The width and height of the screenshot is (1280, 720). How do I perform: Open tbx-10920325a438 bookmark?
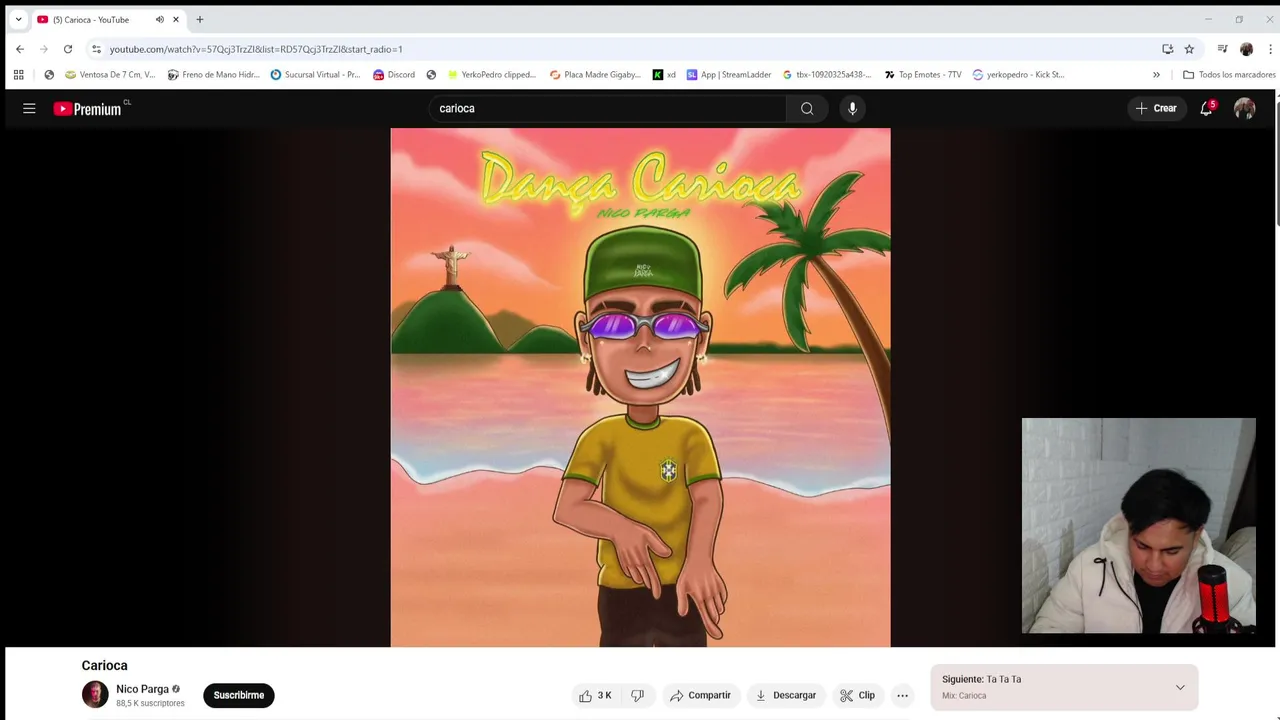pyautogui.click(x=827, y=74)
